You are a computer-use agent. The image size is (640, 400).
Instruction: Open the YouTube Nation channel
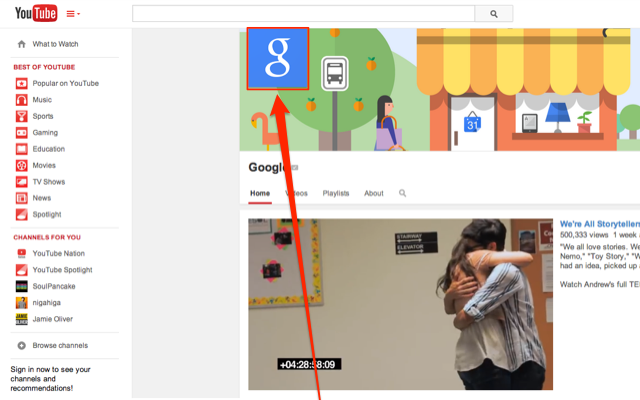click(59, 253)
